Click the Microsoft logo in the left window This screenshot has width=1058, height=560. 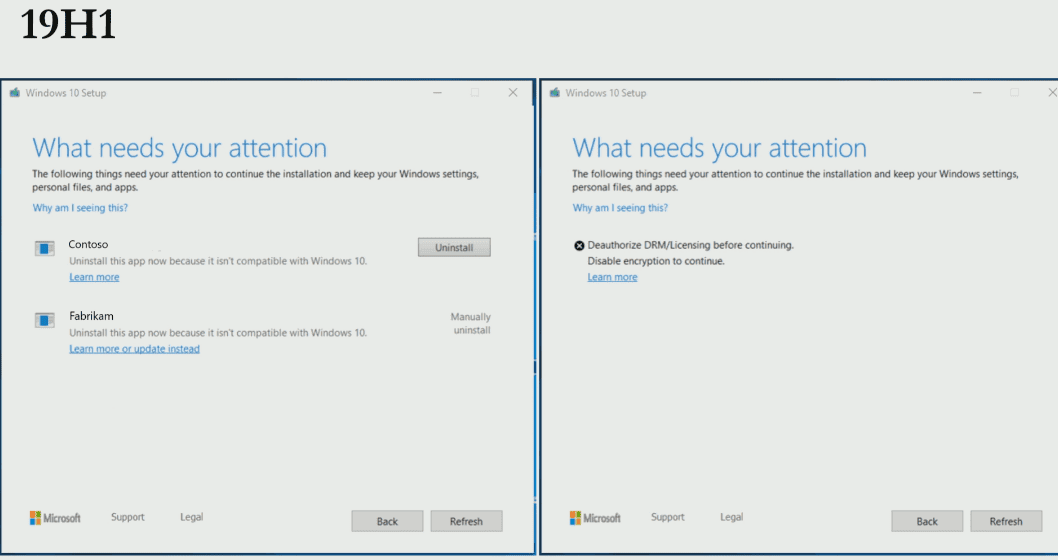point(55,517)
